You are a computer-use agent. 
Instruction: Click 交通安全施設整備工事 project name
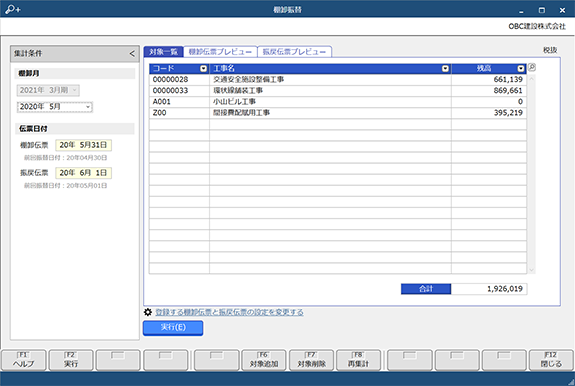pos(249,80)
